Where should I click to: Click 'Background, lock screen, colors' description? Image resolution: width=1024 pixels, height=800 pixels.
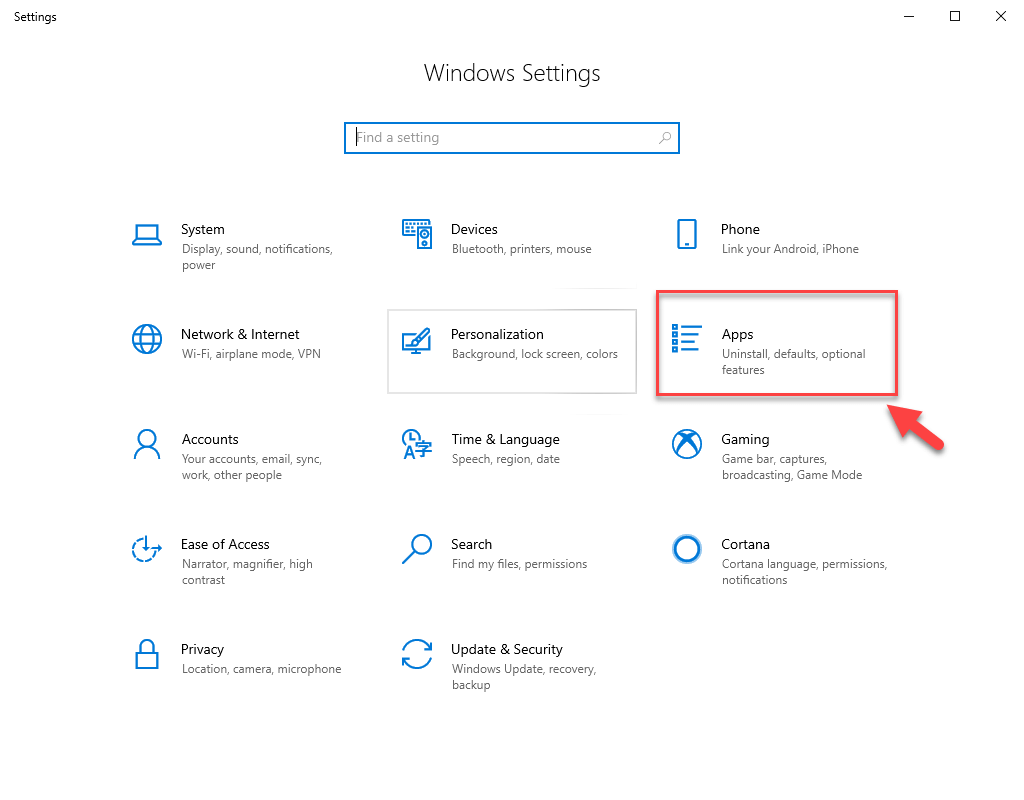(x=534, y=354)
